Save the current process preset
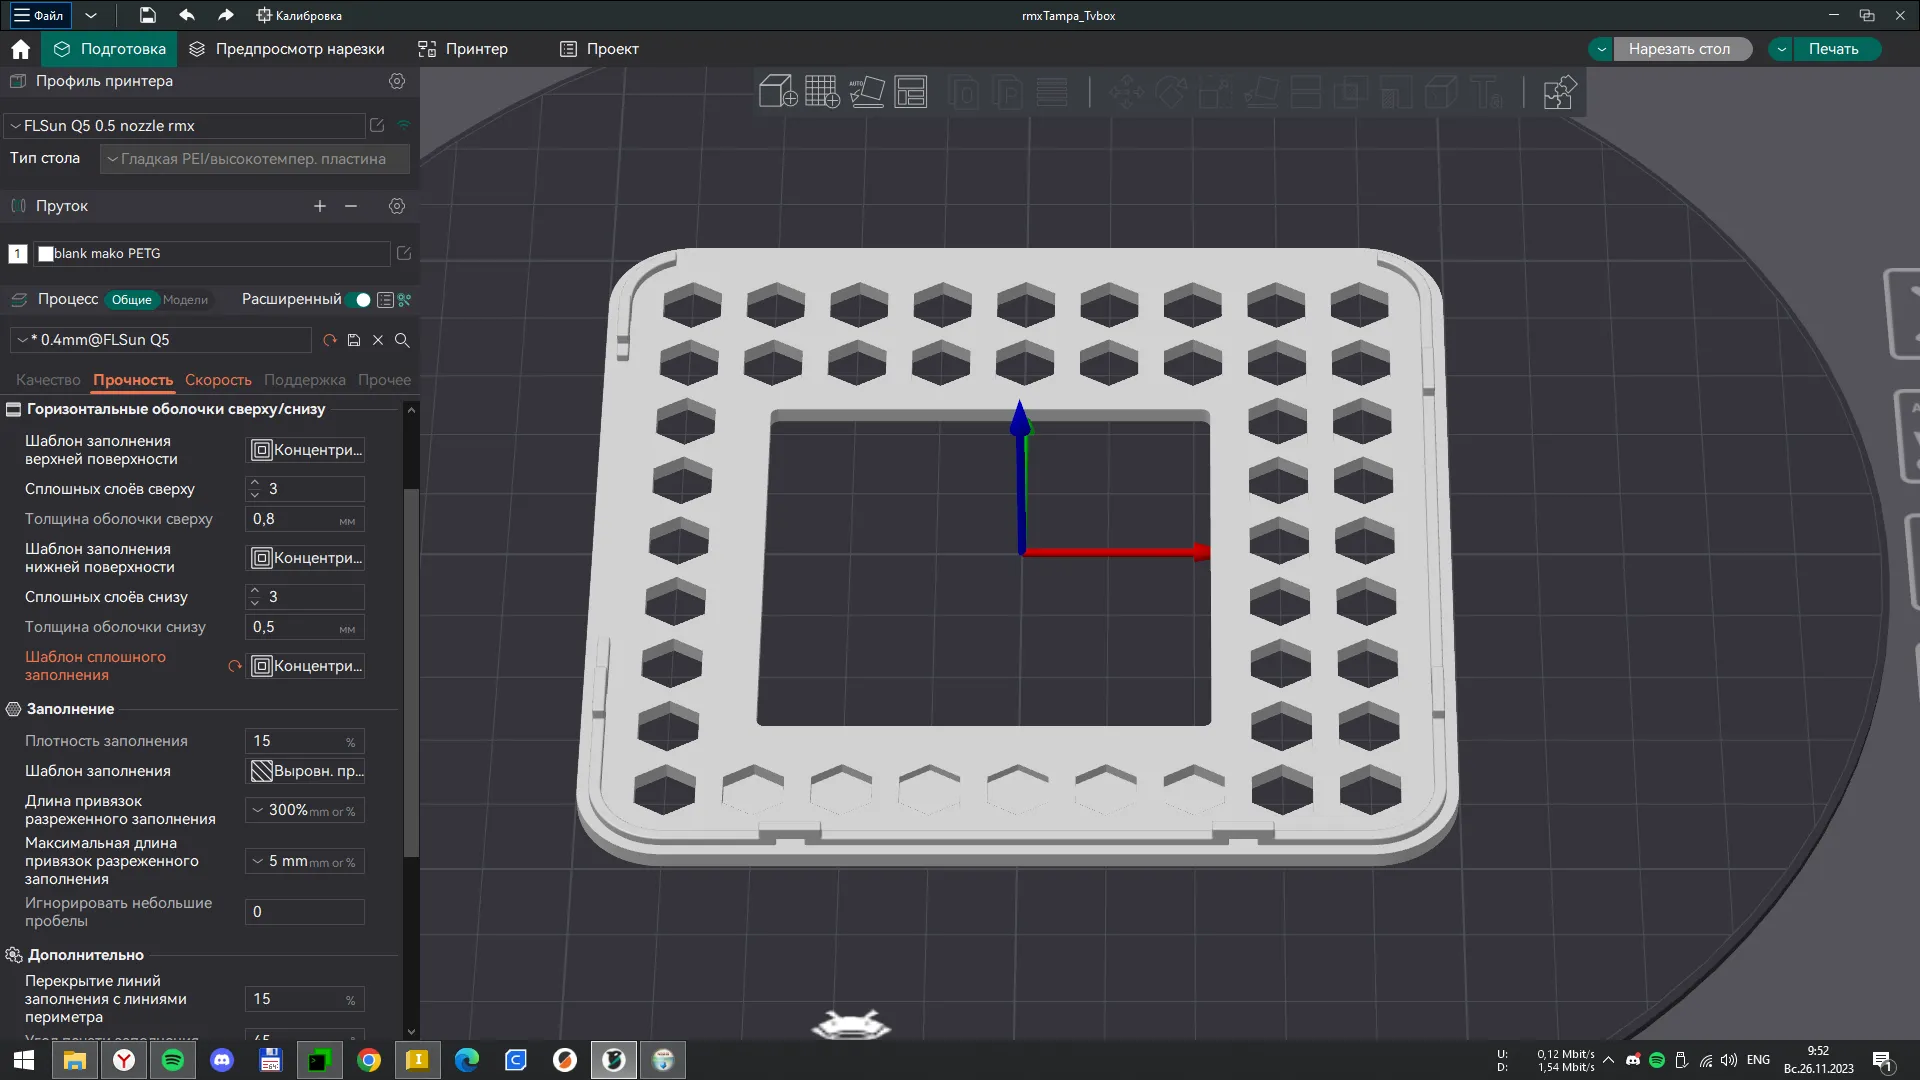Image resolution: width=1920 pixels, height=1080 pixels. pyautogui.click(x=354, y=340)
